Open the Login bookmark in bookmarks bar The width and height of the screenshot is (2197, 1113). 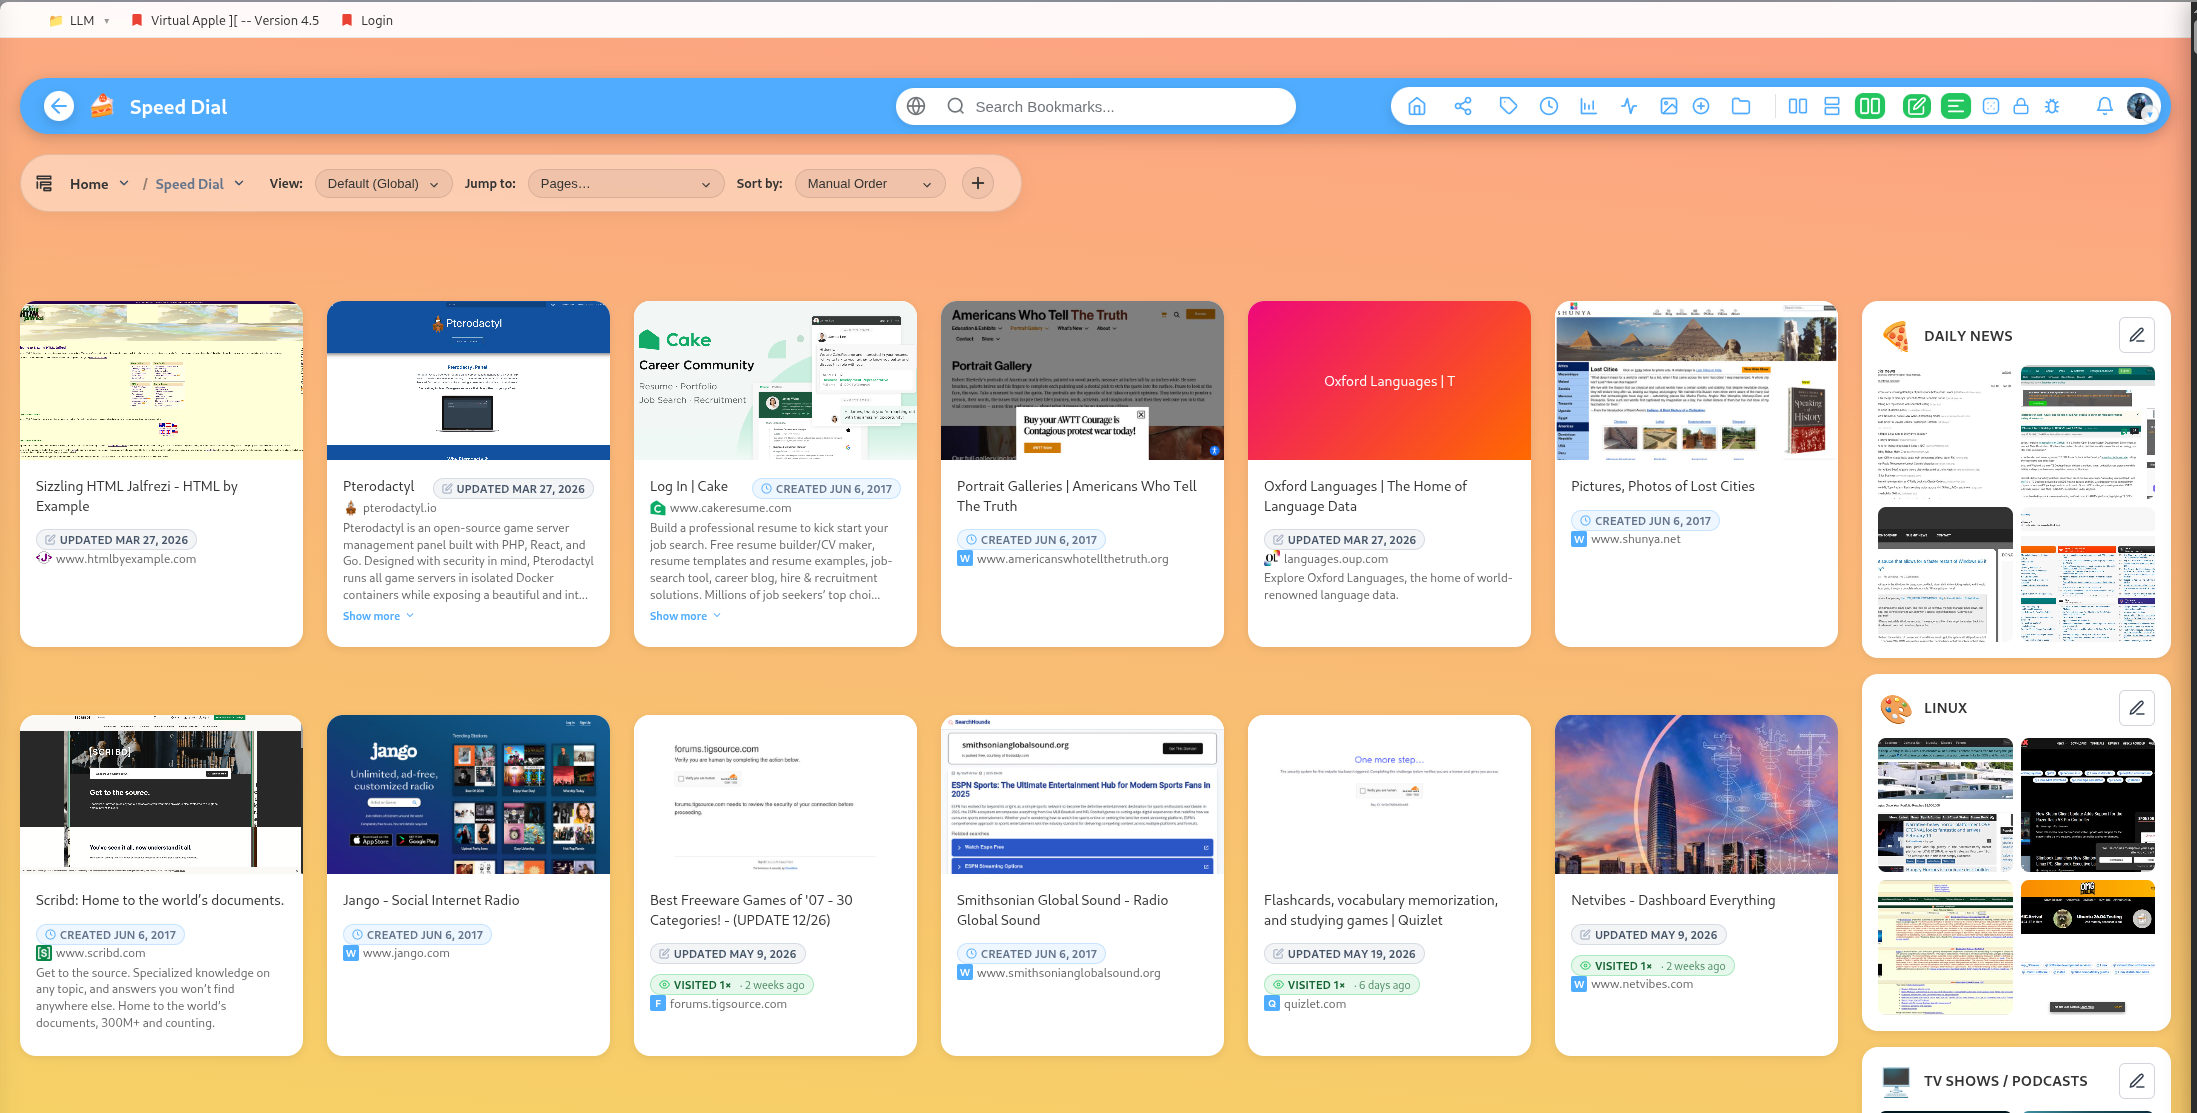[367, 20]
